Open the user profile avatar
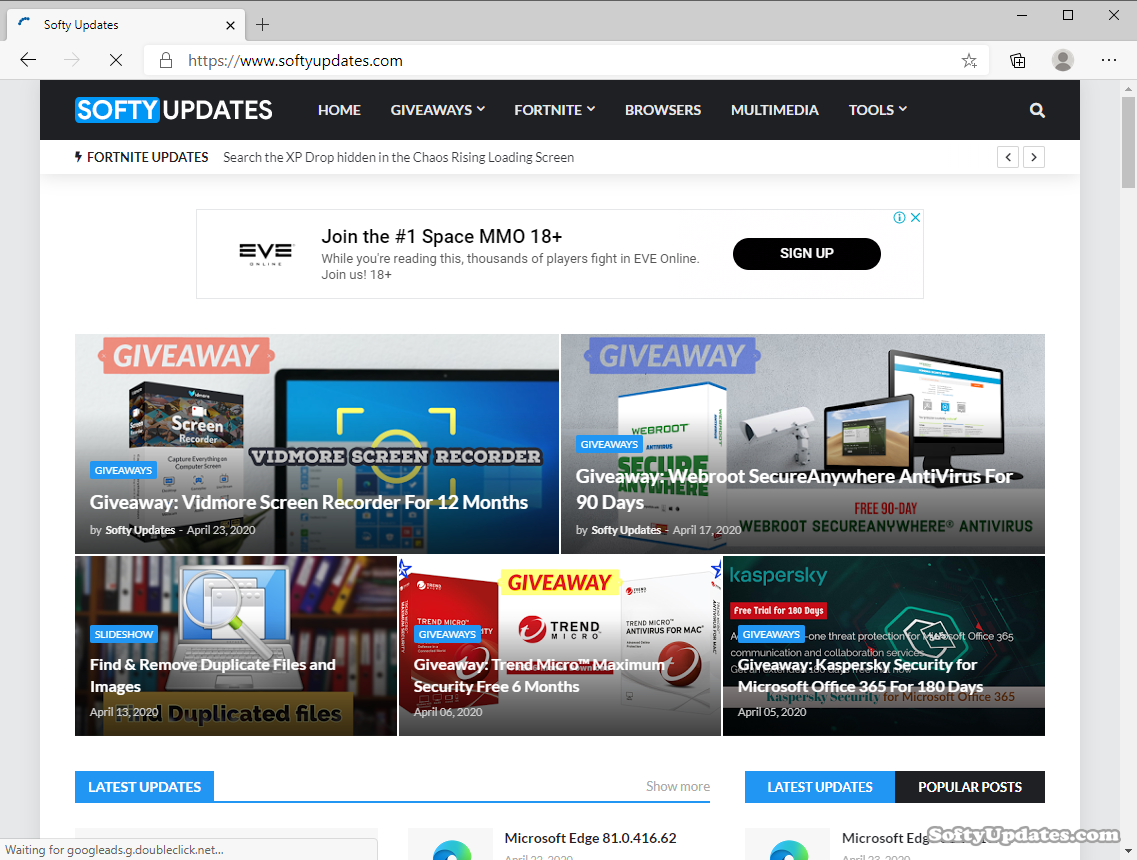The image size is (1137, 860). (x=1063, y=60)
